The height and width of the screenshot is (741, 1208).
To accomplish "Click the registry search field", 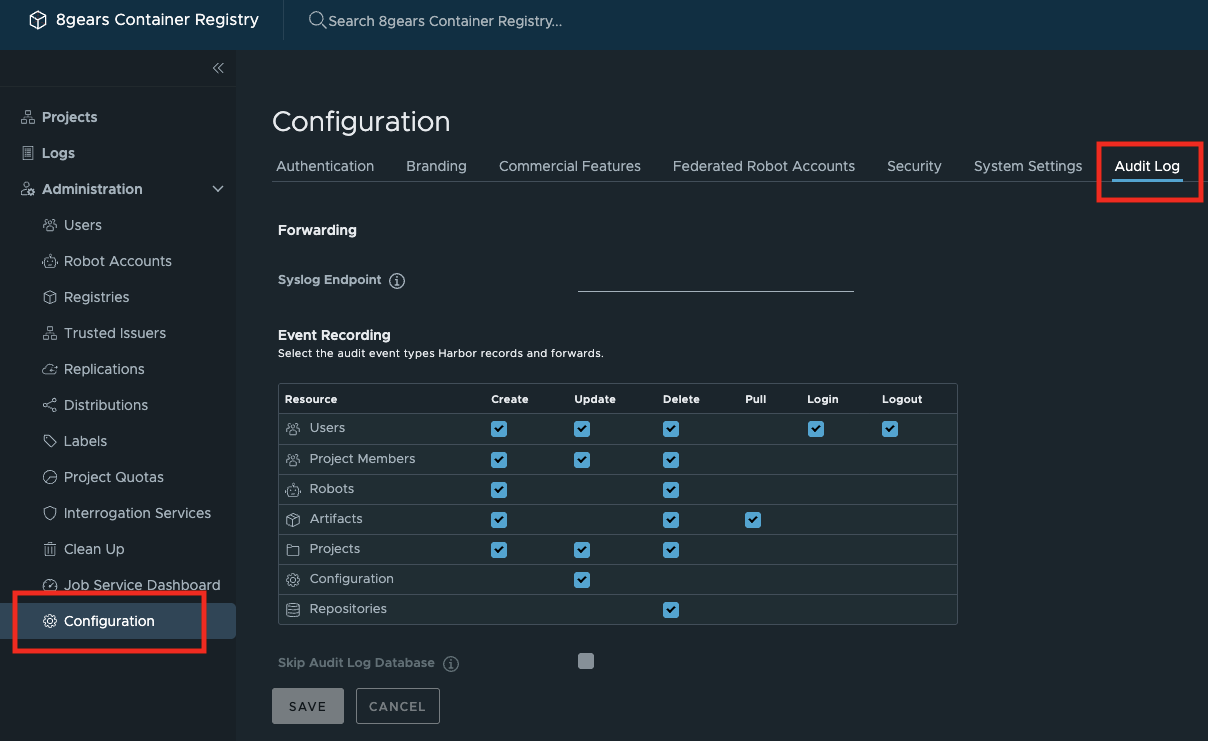I will (x=445, y=21).
